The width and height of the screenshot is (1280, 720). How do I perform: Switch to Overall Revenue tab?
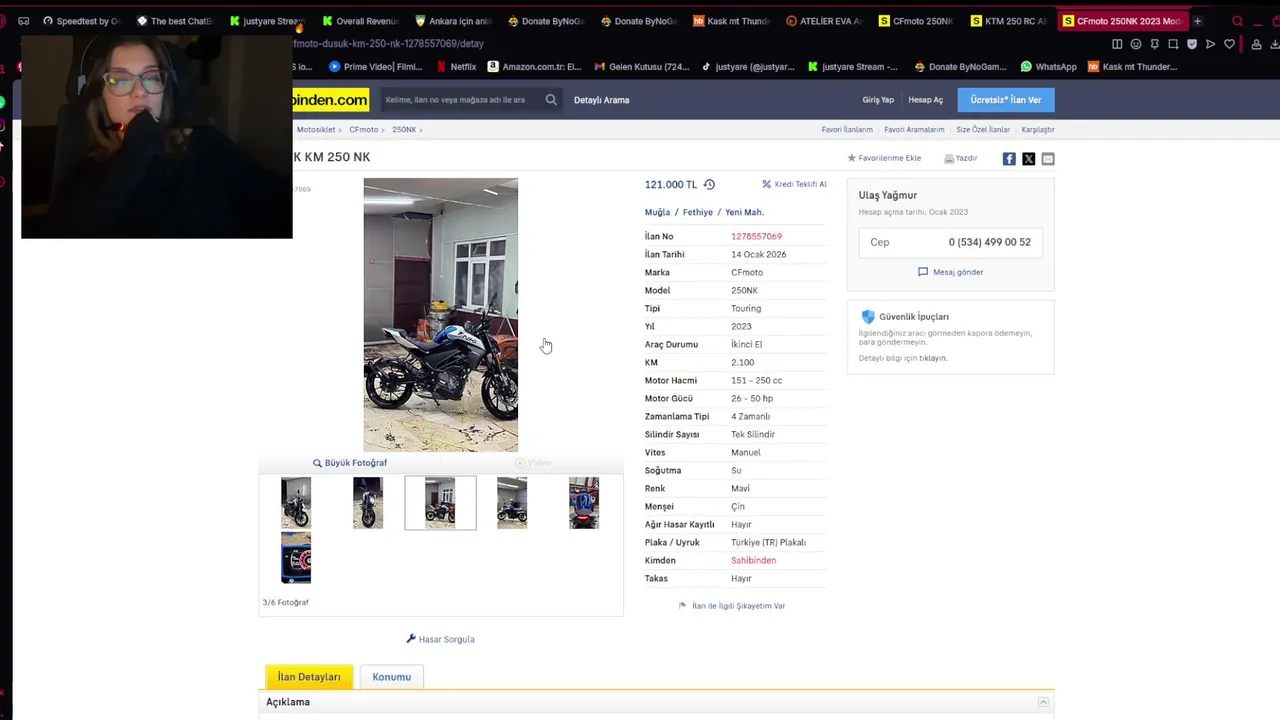(360, 21)
